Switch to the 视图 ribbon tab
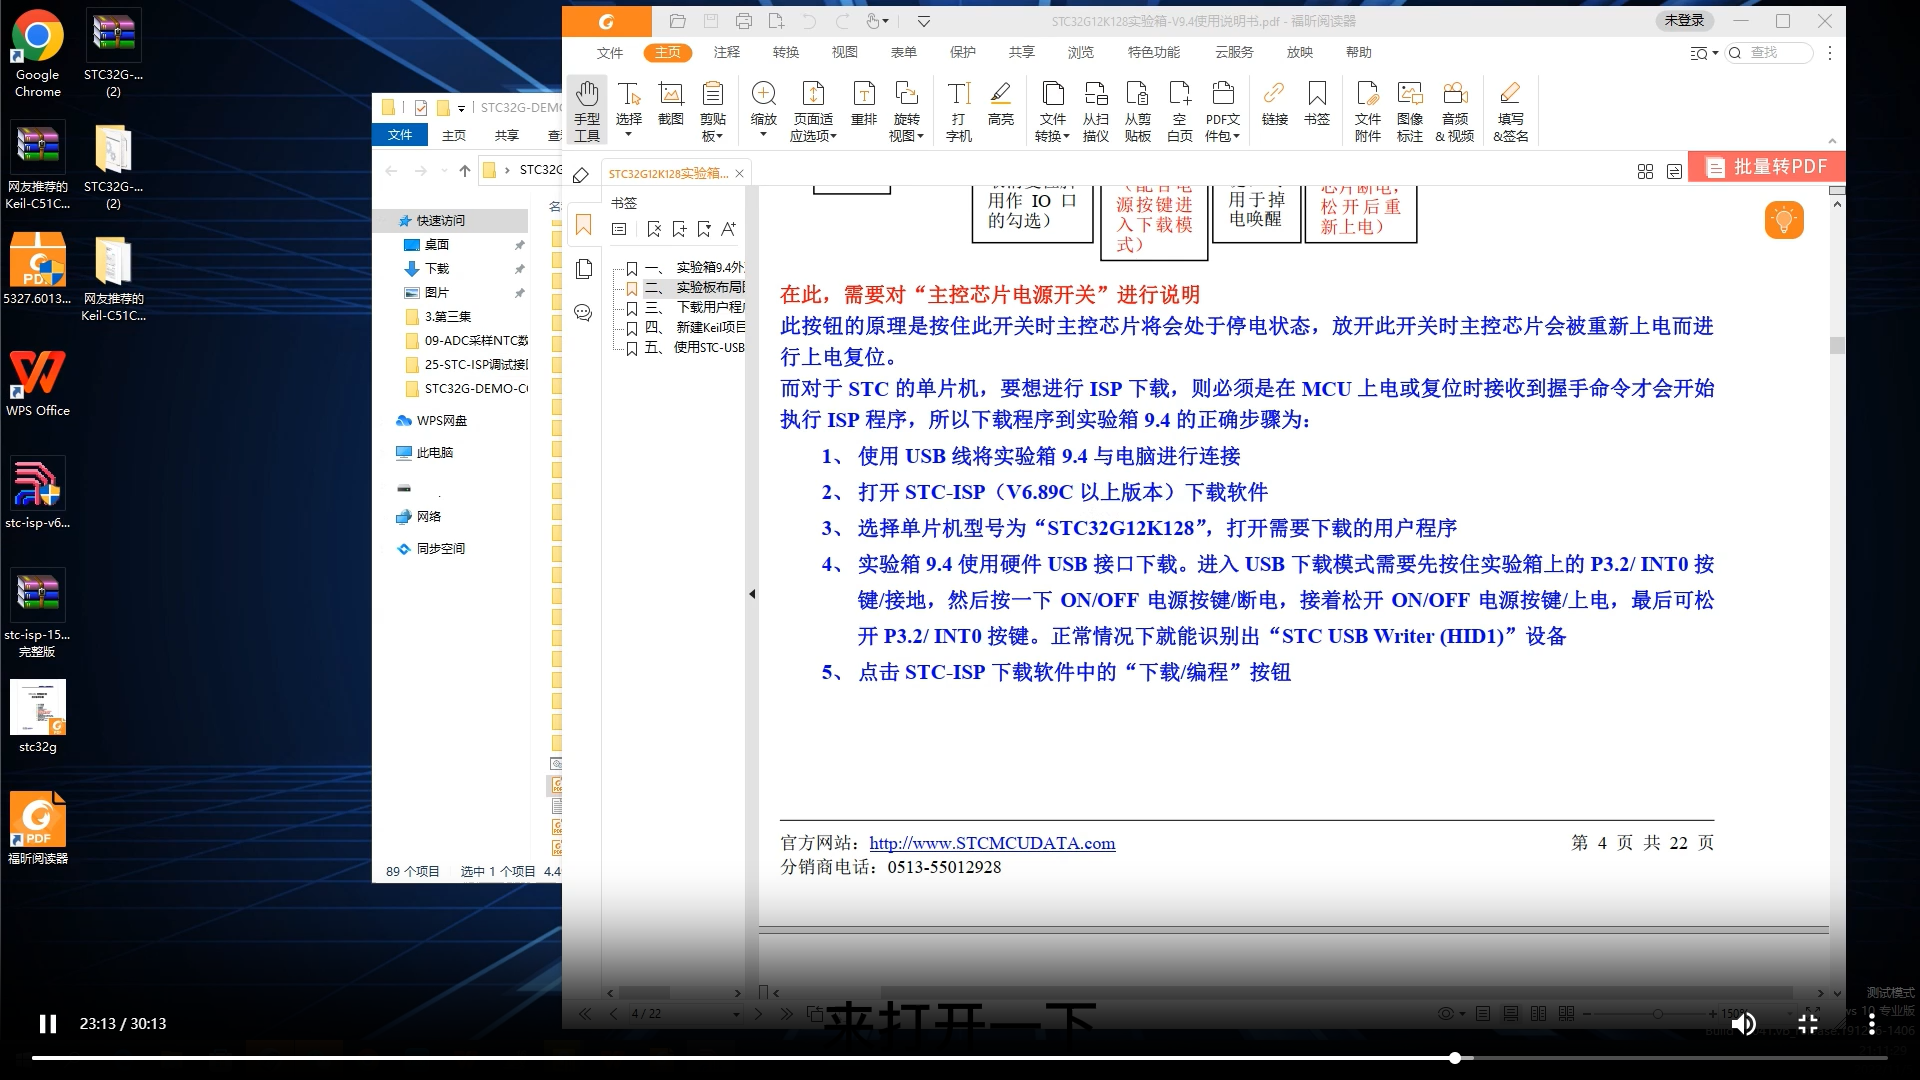The width and height of the screenshot is (1920, 1080). (845, 52)
